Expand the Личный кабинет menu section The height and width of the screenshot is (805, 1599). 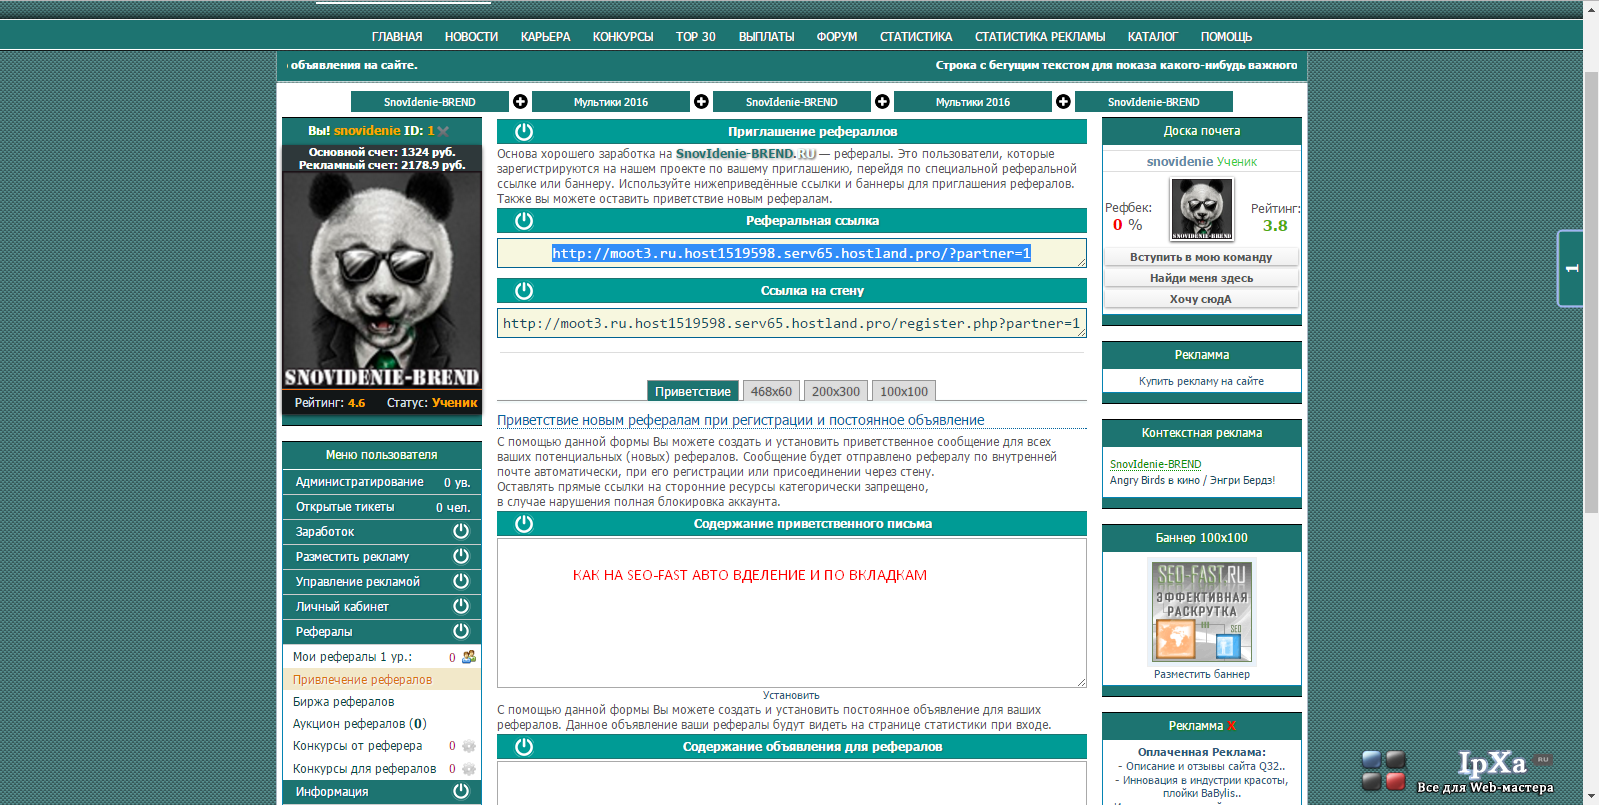(382, 607)
